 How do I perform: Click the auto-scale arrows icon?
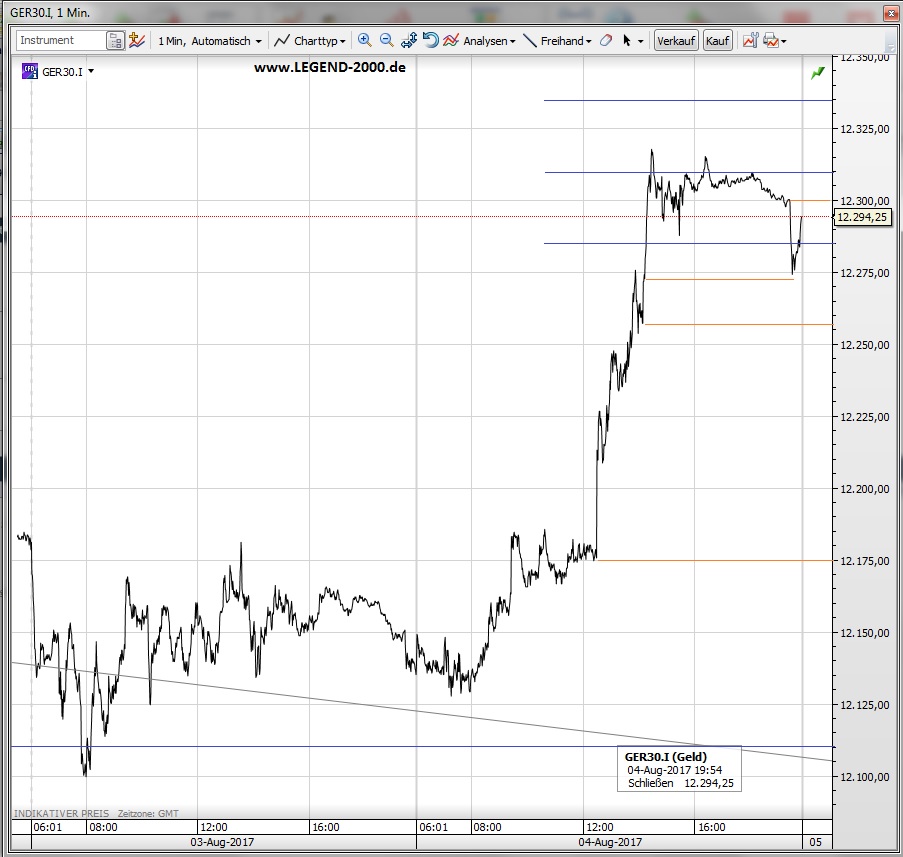click(x=409, y=40)
